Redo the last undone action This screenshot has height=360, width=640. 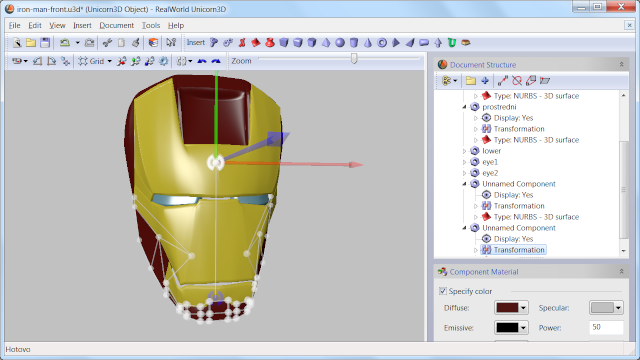tap(89, 42)
